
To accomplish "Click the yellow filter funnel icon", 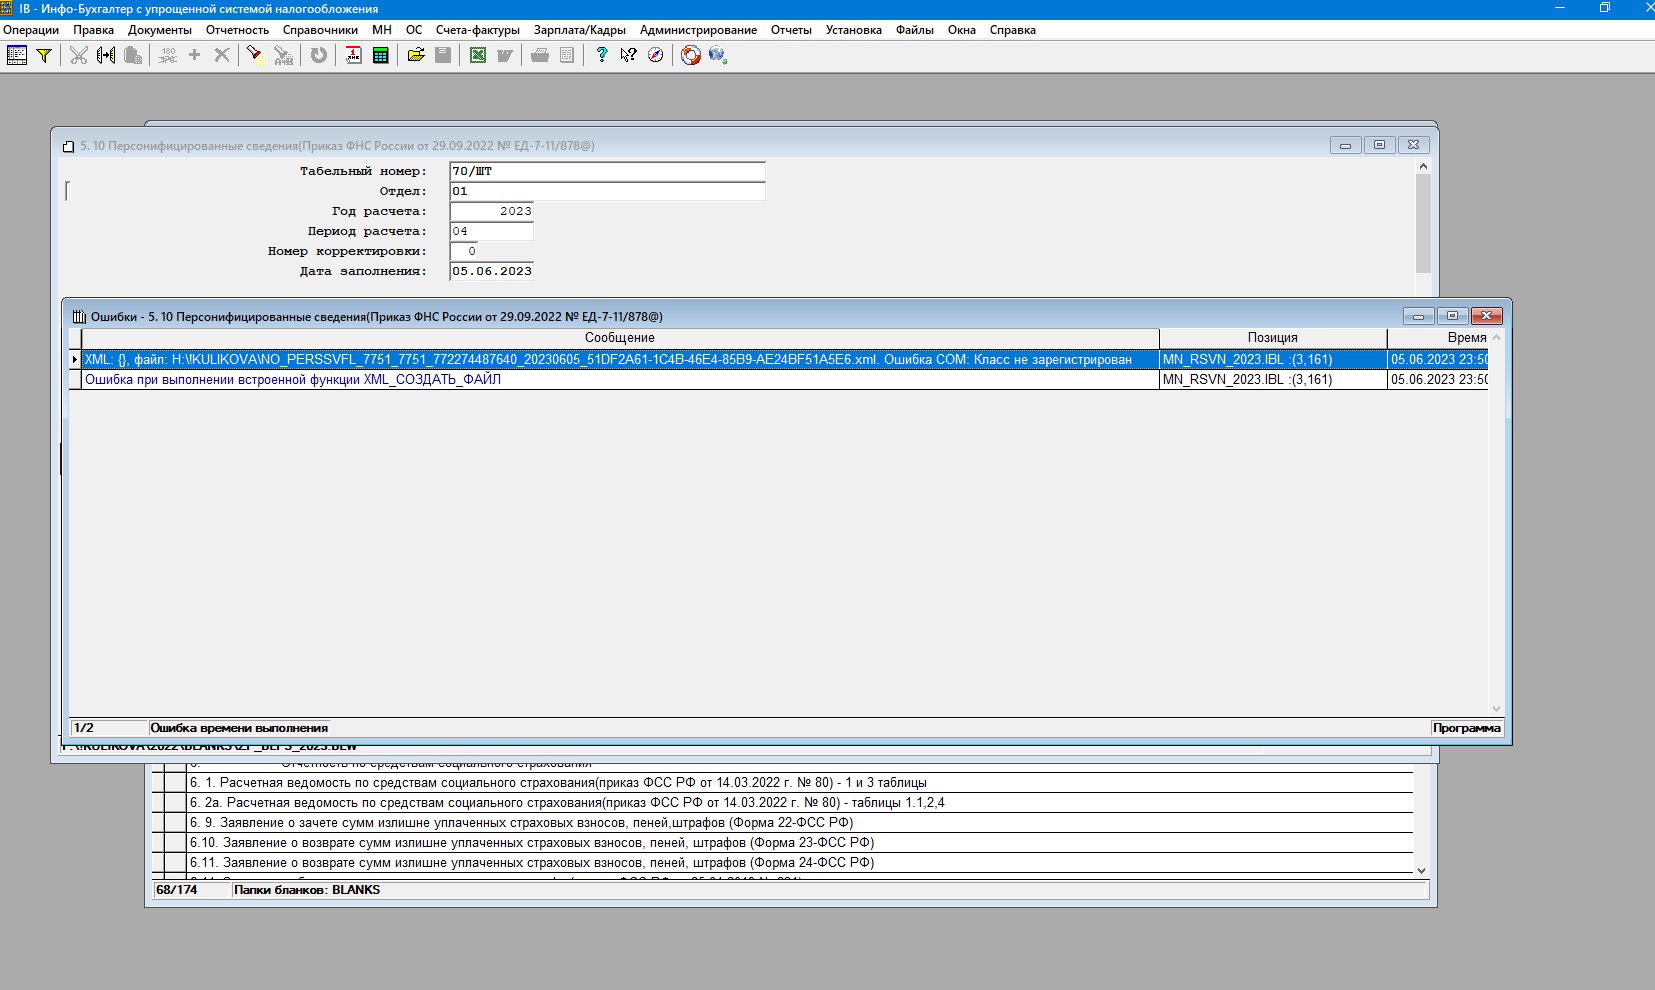I will pos(44,56).
